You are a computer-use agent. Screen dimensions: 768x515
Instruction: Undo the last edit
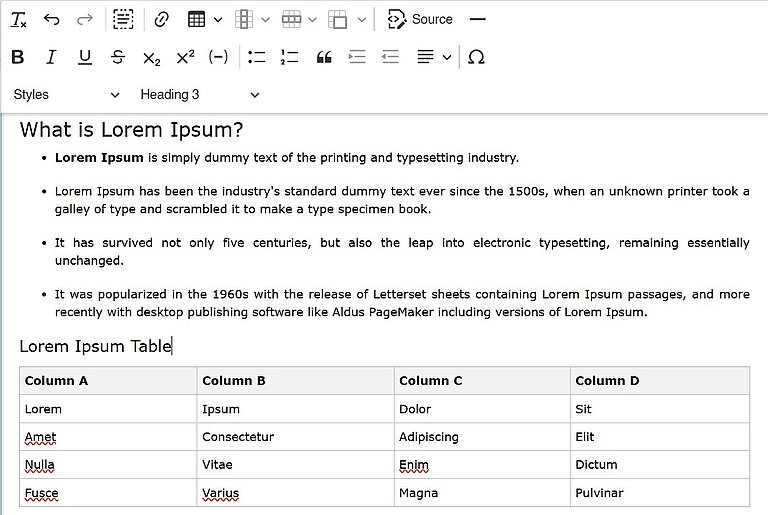click(x=52, y=19)
